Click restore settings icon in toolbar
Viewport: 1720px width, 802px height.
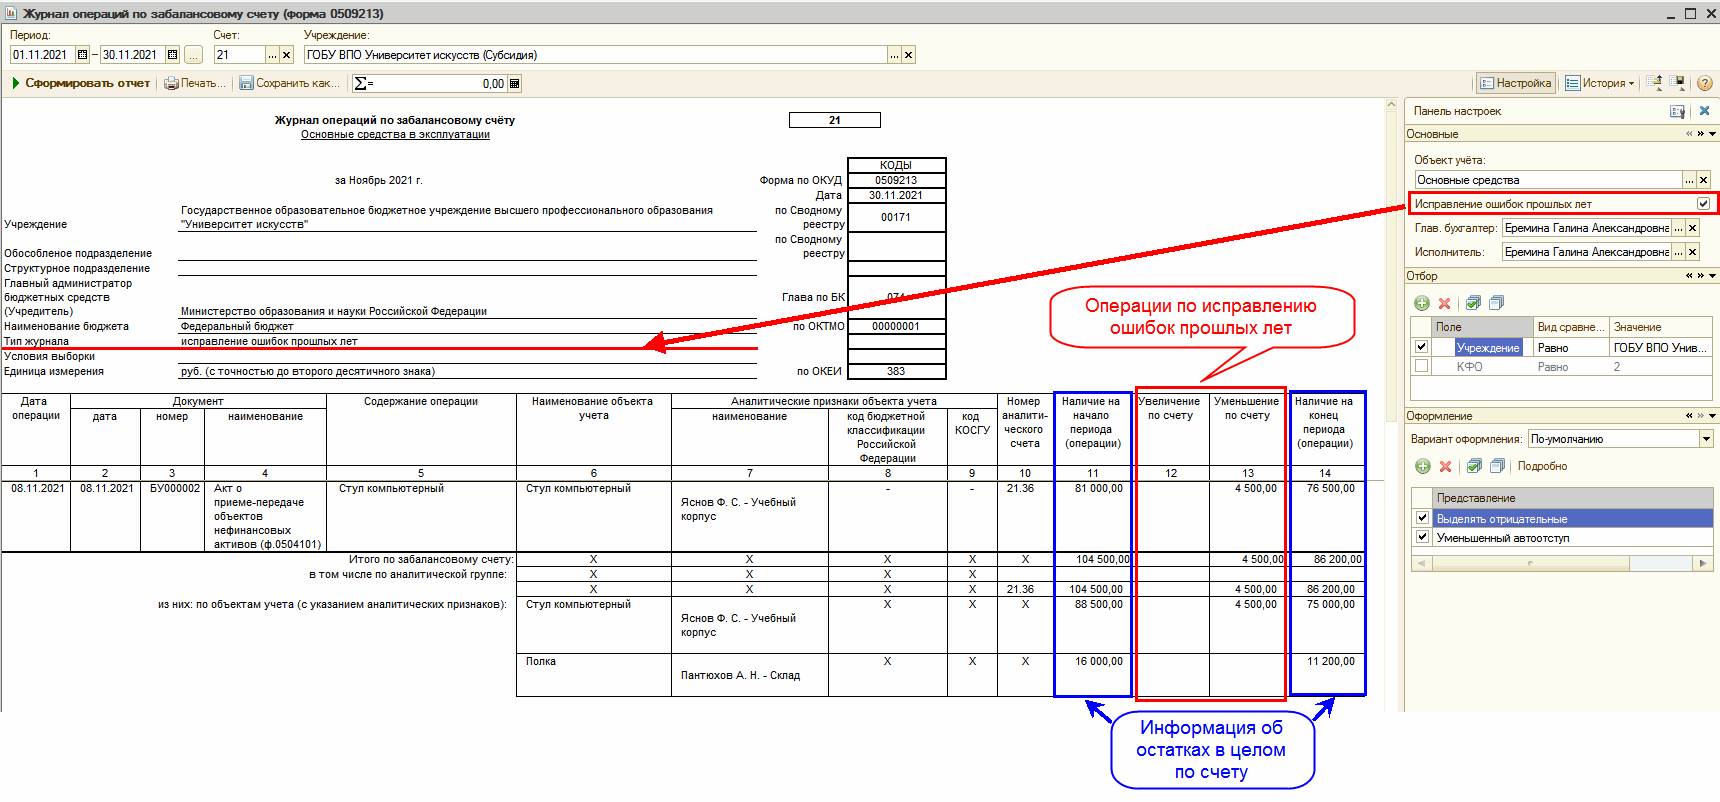pyautogui.click(x=1655, y=83)
